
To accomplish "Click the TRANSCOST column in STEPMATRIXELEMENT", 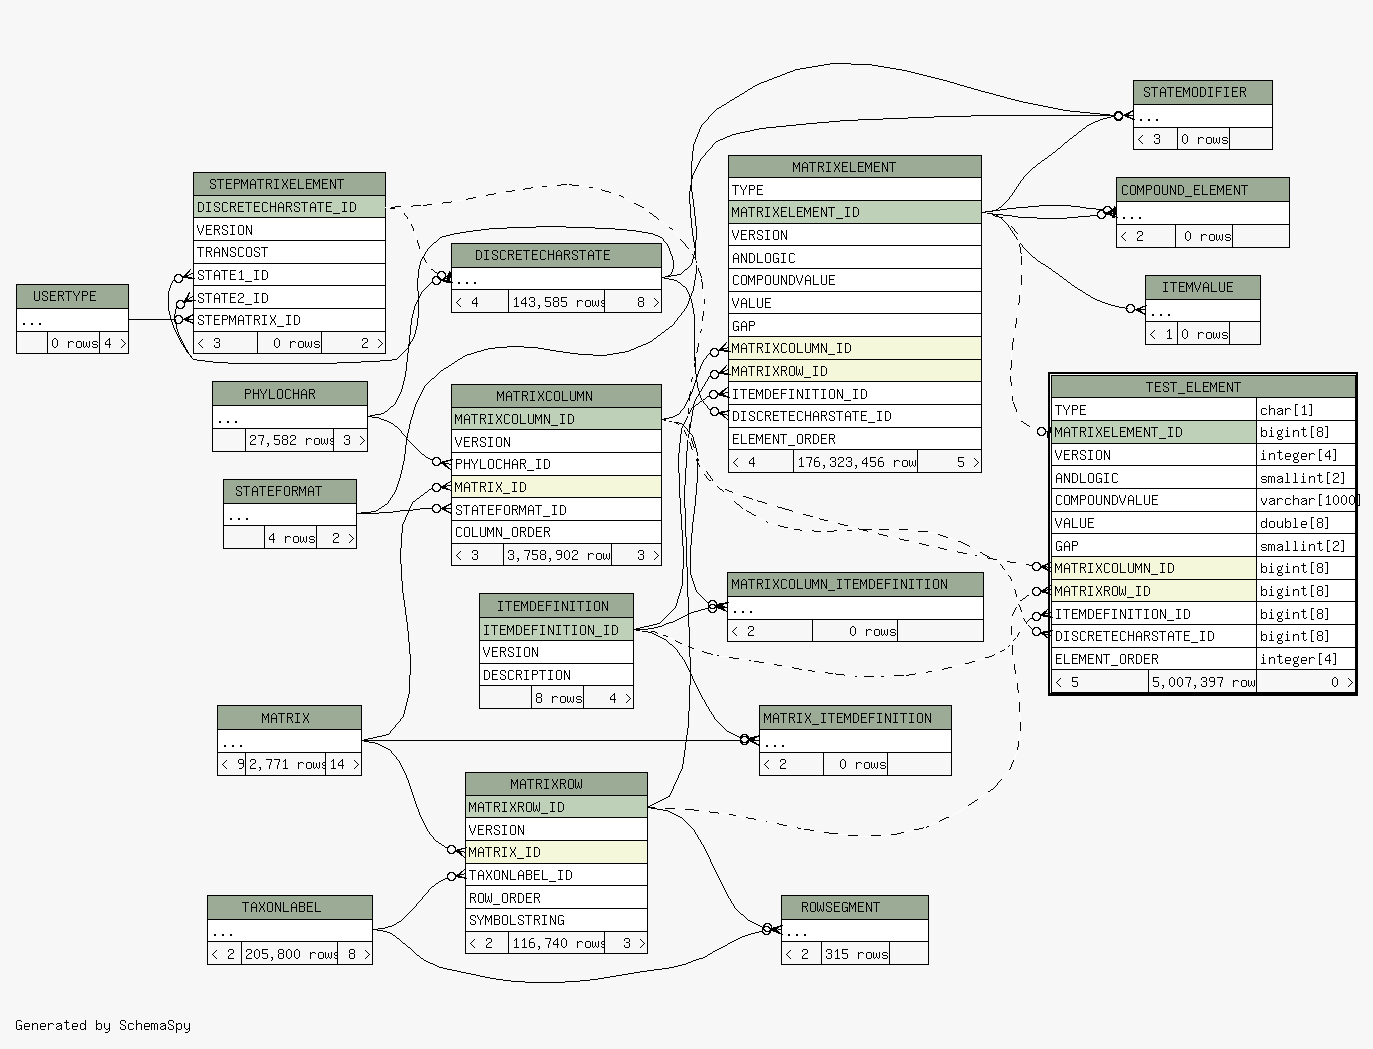I will click(x=289, y=252).
